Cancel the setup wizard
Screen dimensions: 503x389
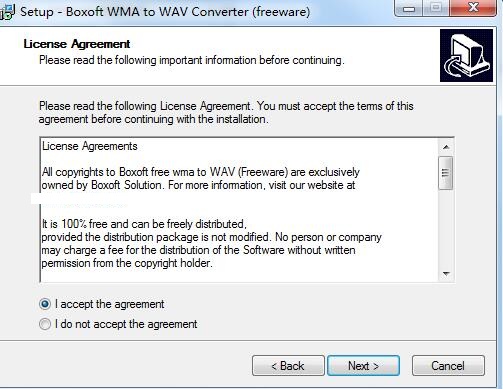point(448,366)
